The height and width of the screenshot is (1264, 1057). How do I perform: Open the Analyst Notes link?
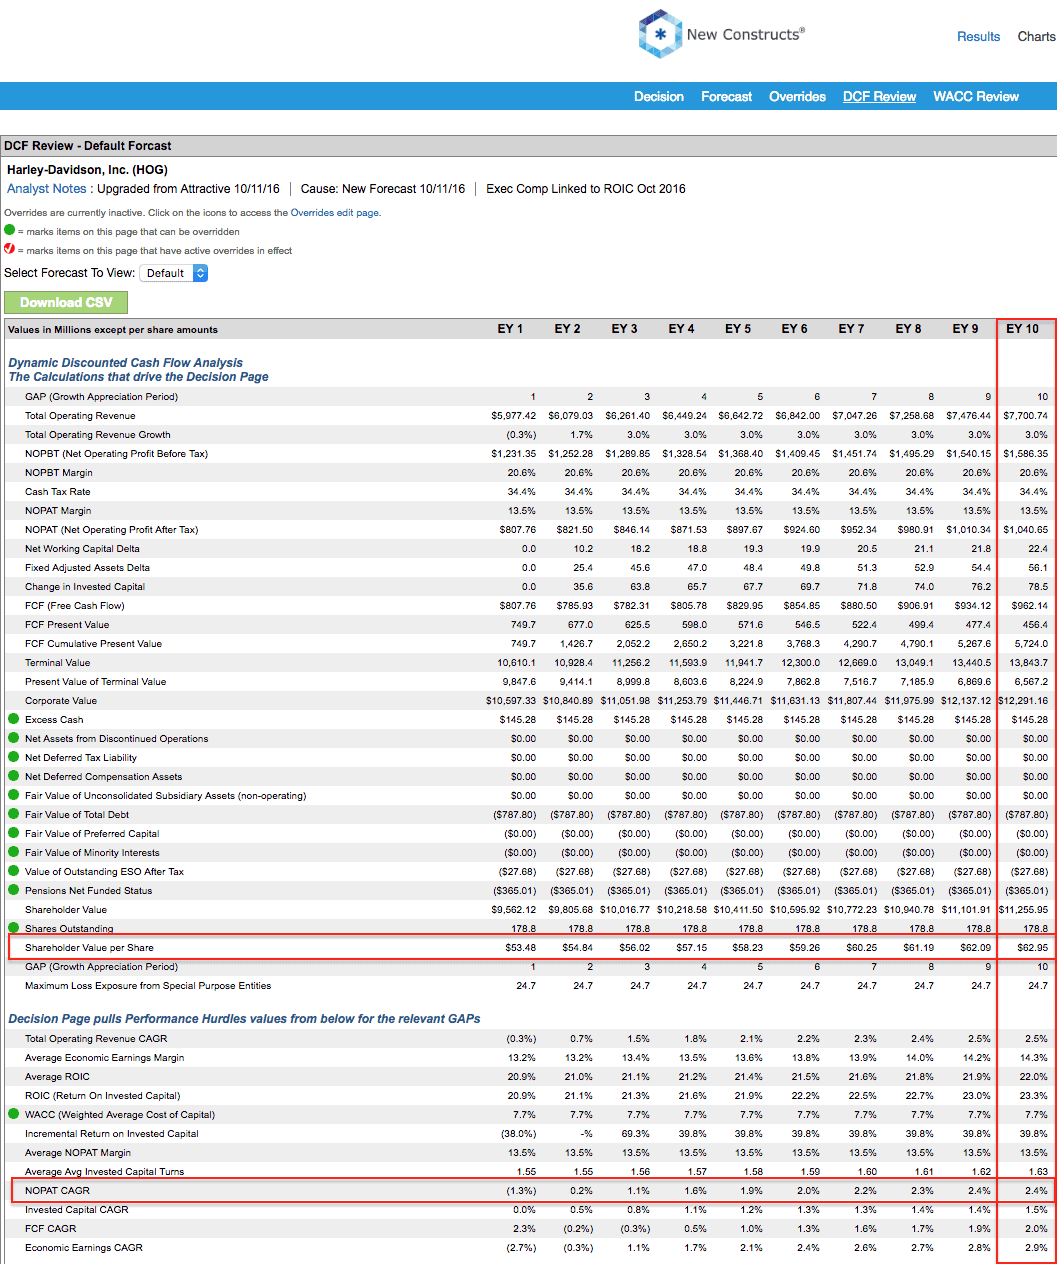[47, 189]
